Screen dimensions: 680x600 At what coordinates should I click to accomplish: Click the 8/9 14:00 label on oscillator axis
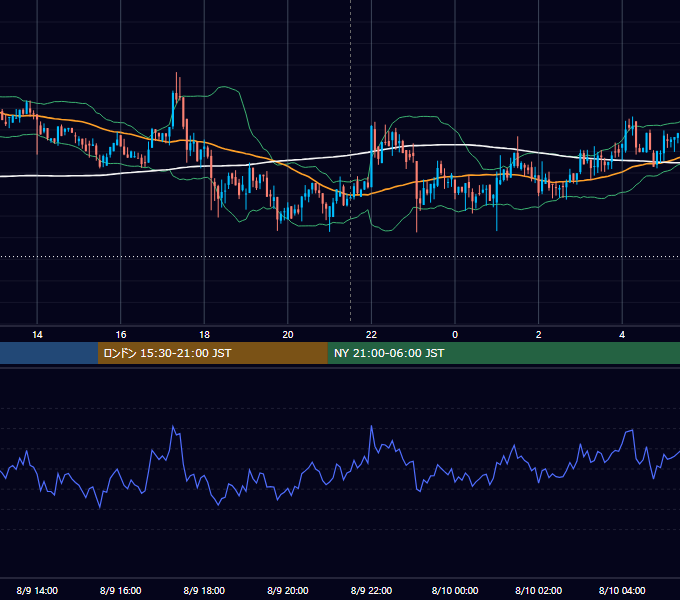pos(37,590)
